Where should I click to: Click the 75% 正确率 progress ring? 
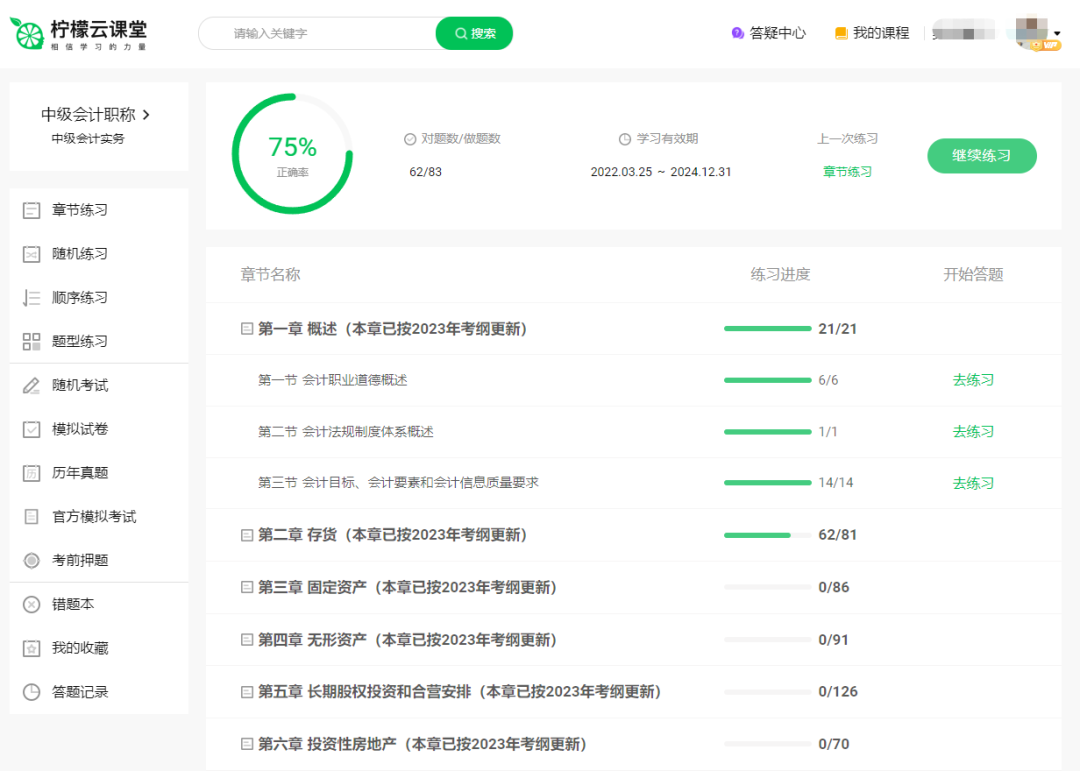(x=293, y=154)
